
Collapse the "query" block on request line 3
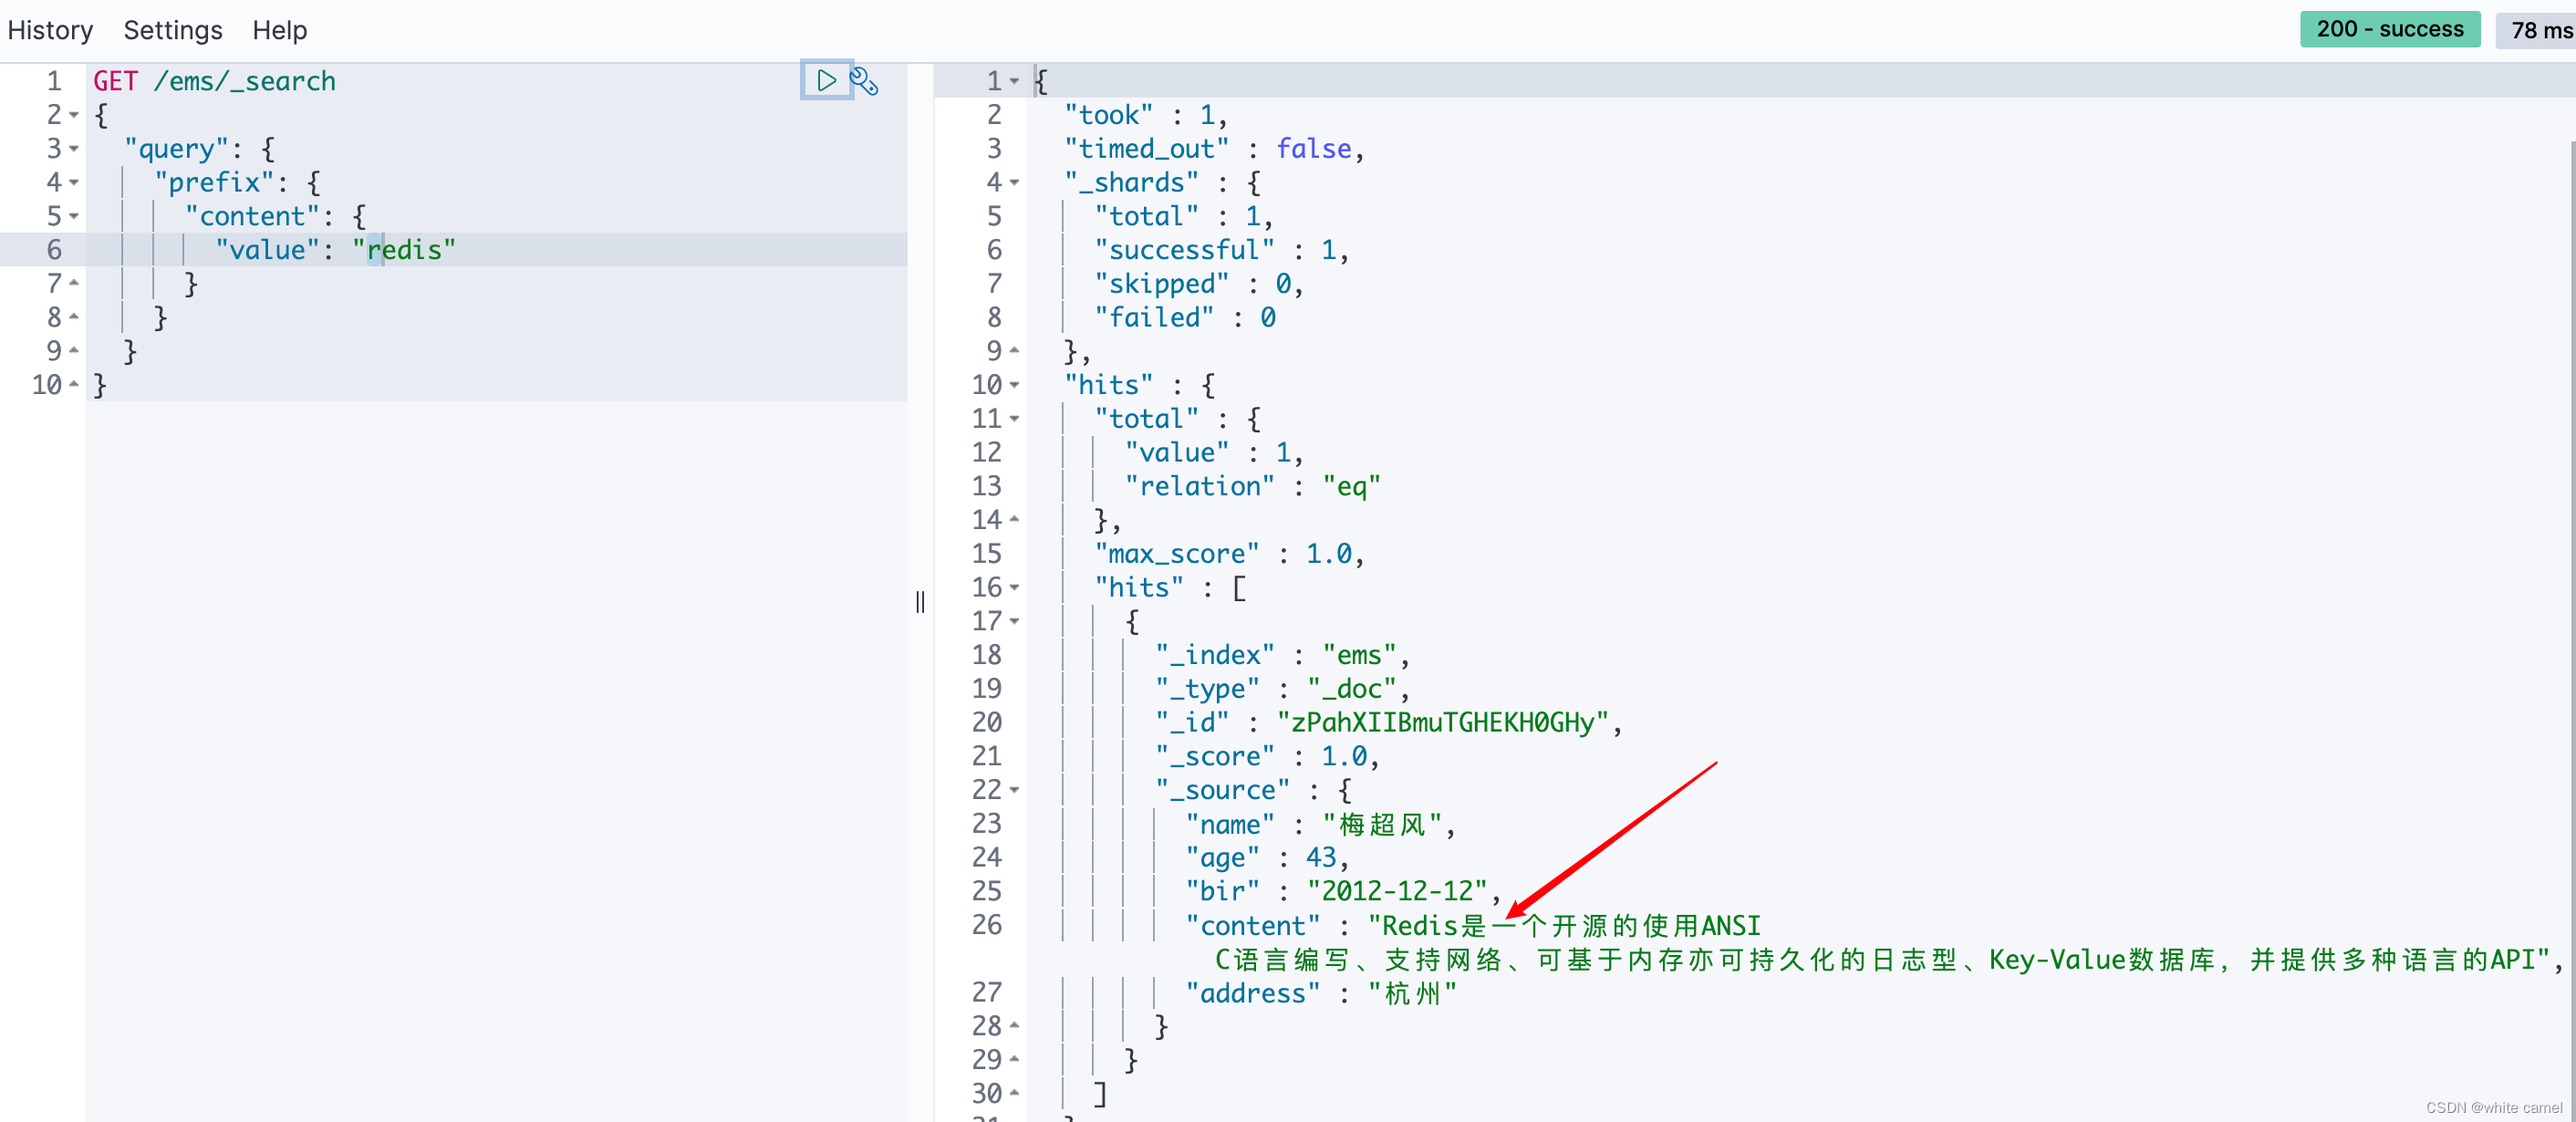click(x=74, y=149)
